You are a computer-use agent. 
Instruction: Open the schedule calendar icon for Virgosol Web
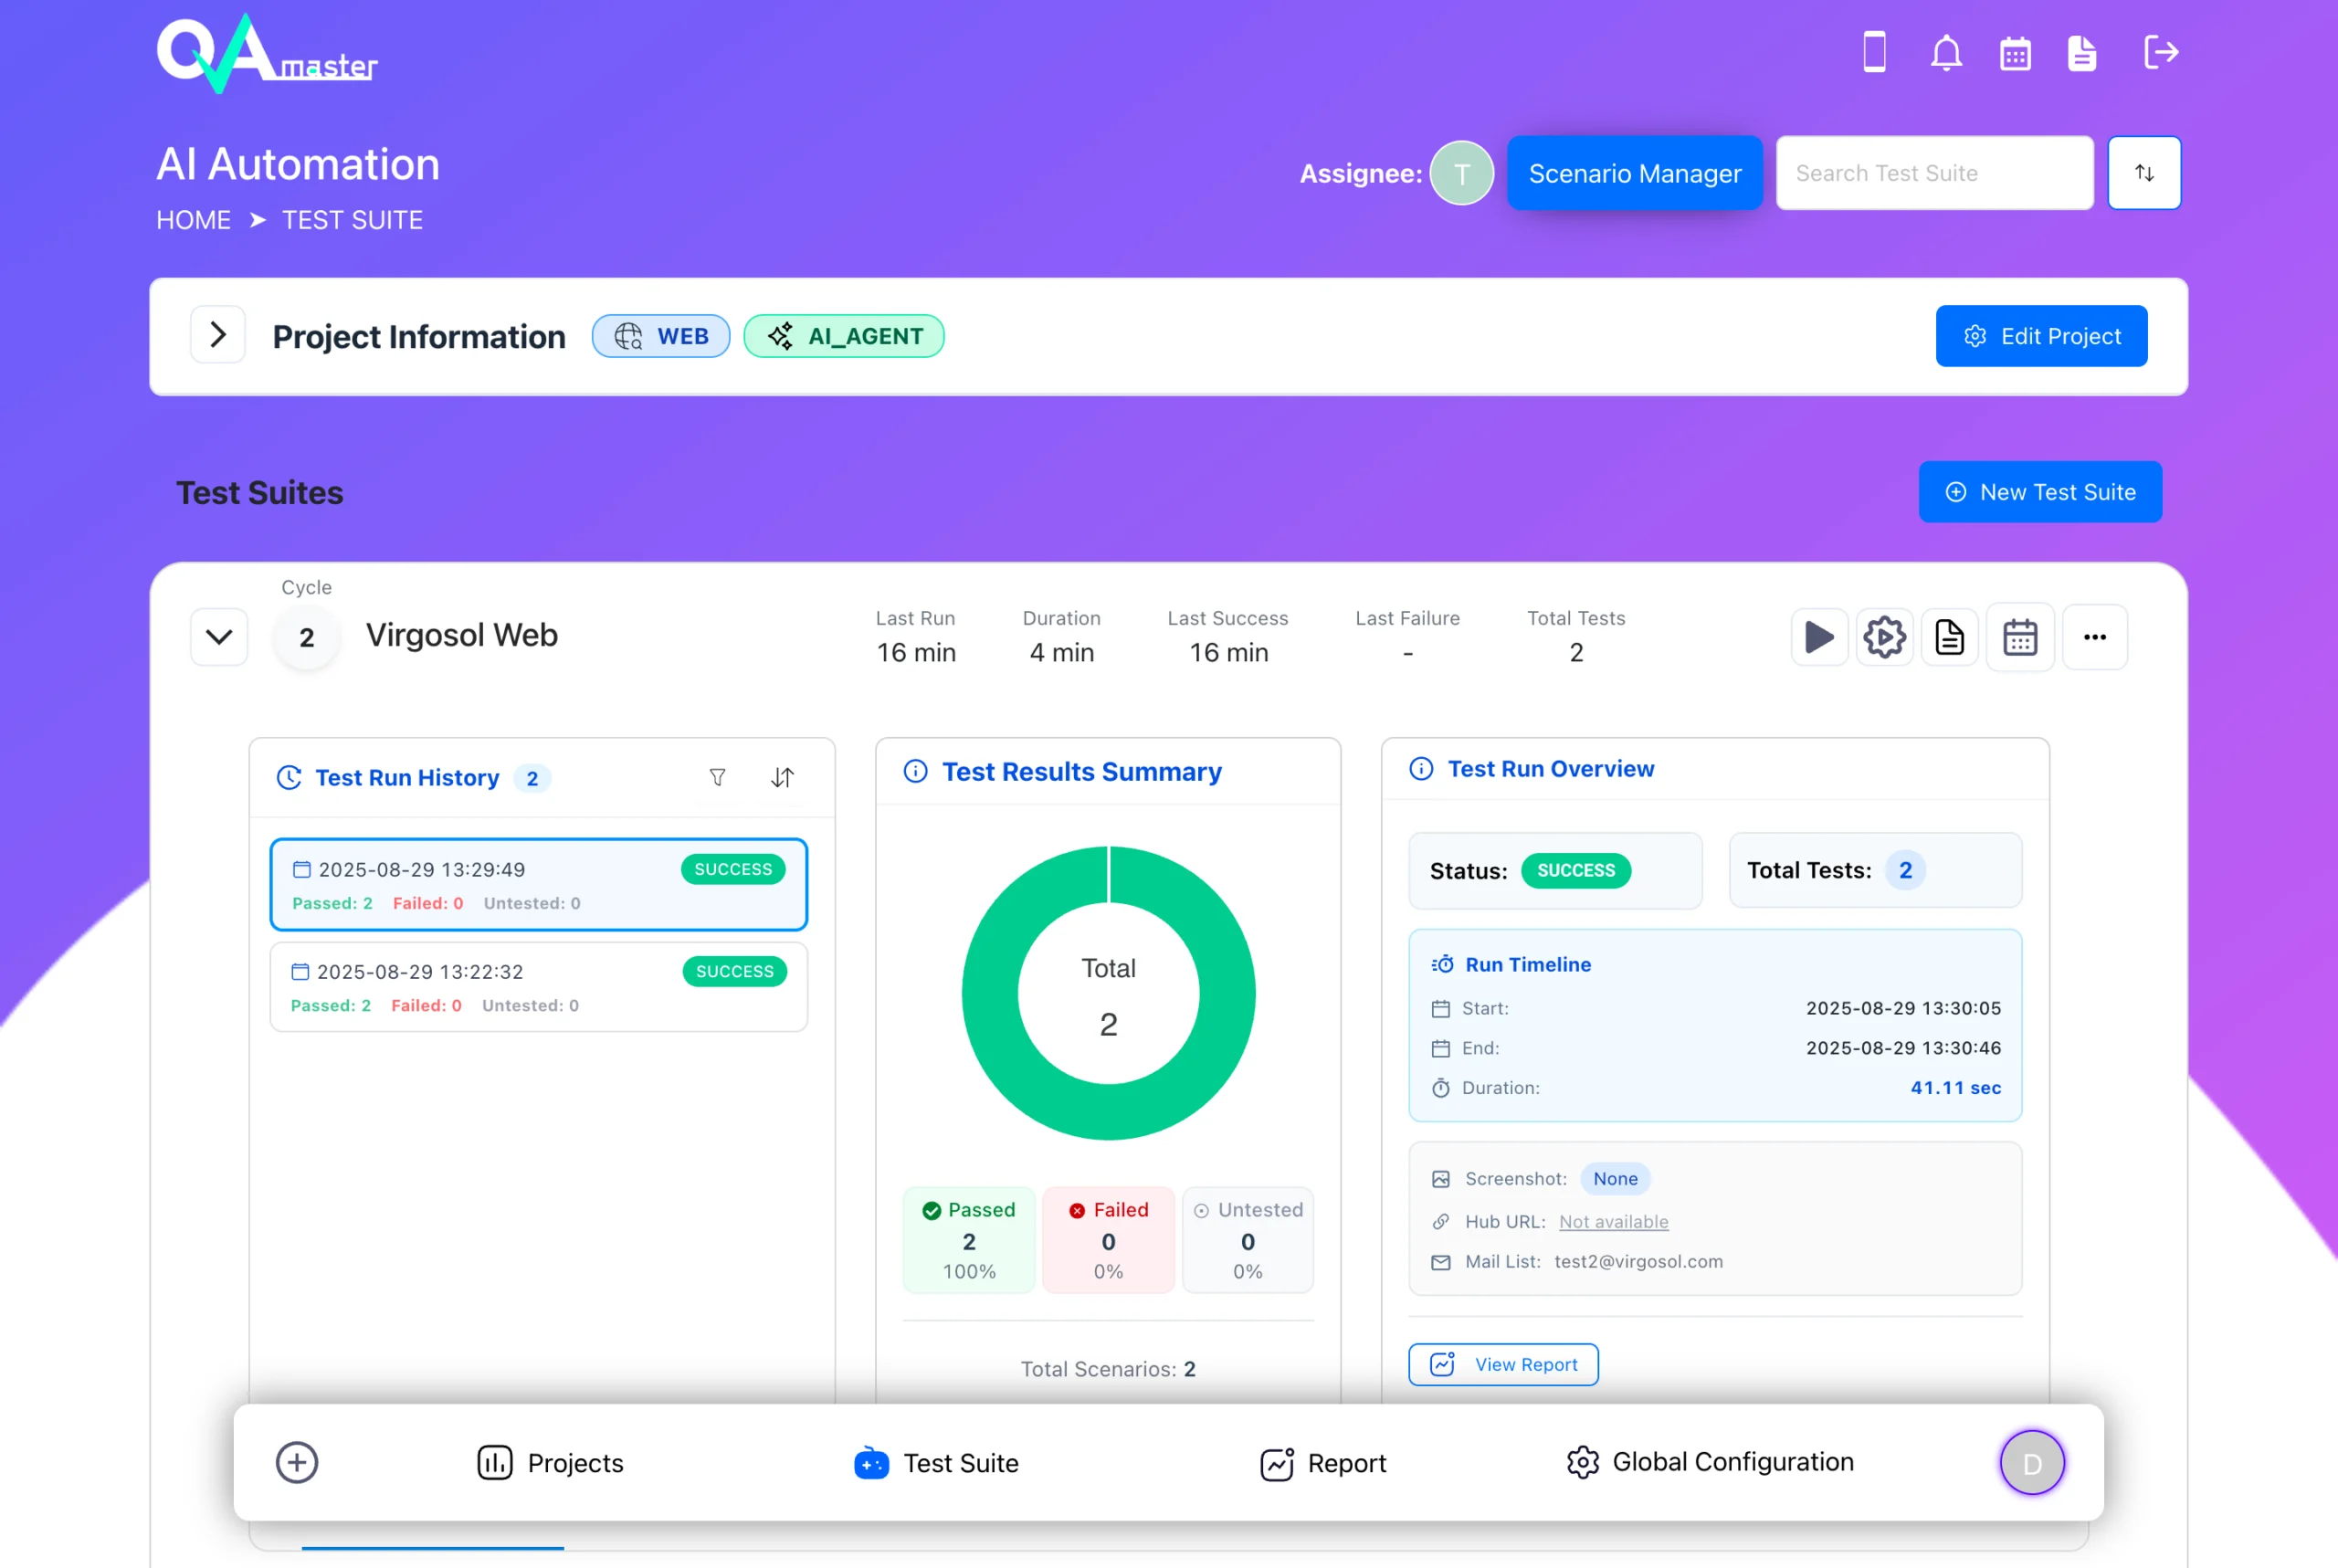(2019, 637)
